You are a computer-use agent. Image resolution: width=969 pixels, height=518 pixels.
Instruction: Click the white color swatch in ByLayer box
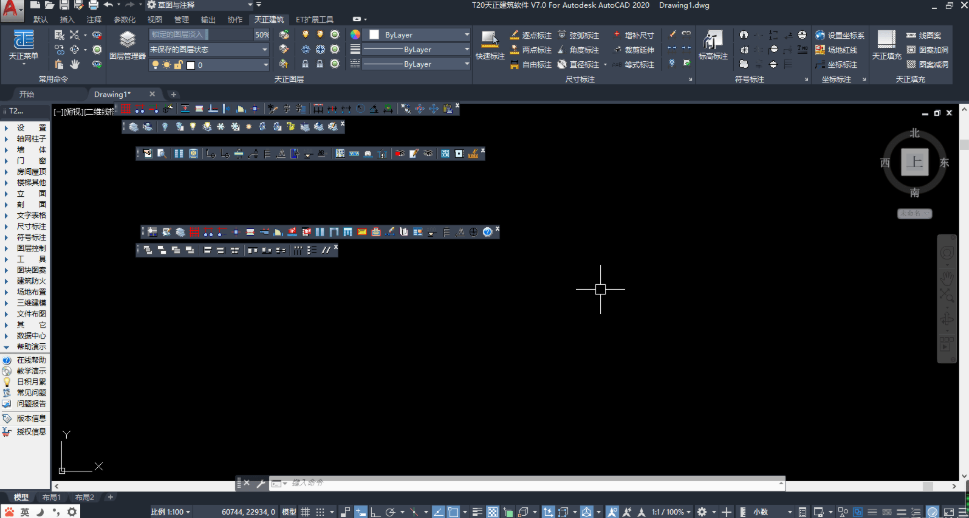(x=374, y=35)
